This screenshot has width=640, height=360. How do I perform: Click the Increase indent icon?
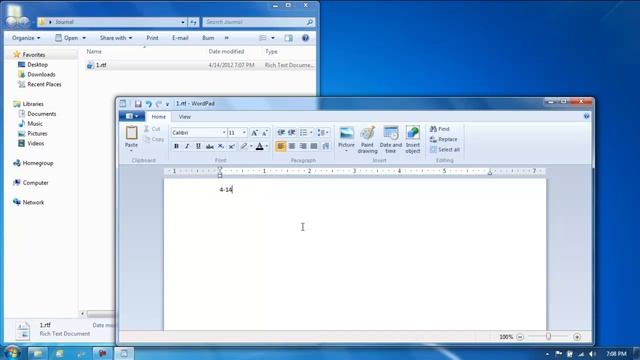point(291,133)
